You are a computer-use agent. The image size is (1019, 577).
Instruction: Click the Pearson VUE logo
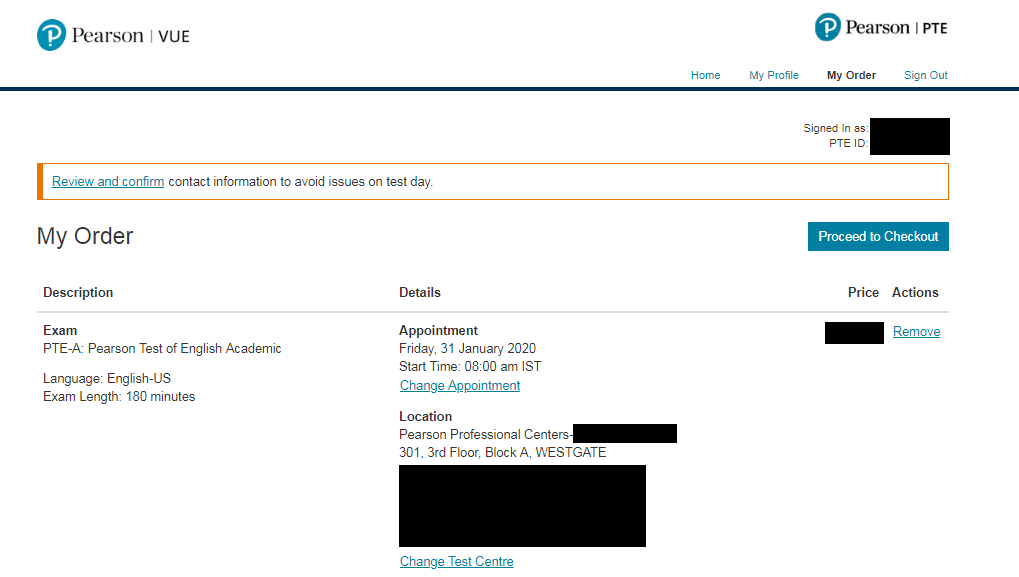coord(113,35)
